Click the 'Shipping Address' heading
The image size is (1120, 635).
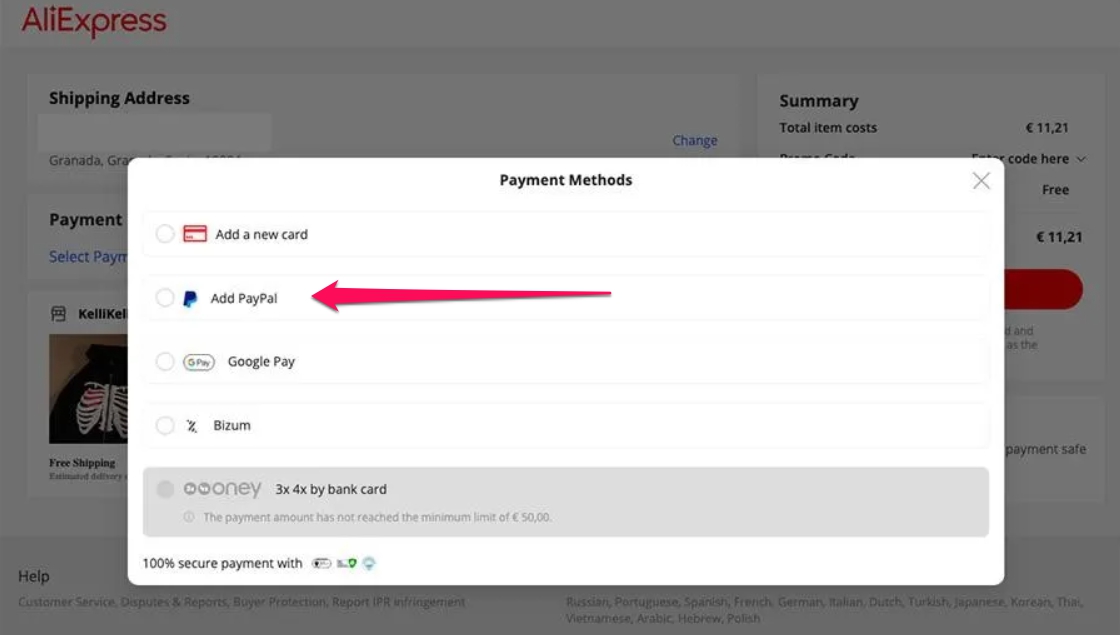coord(119,98)
